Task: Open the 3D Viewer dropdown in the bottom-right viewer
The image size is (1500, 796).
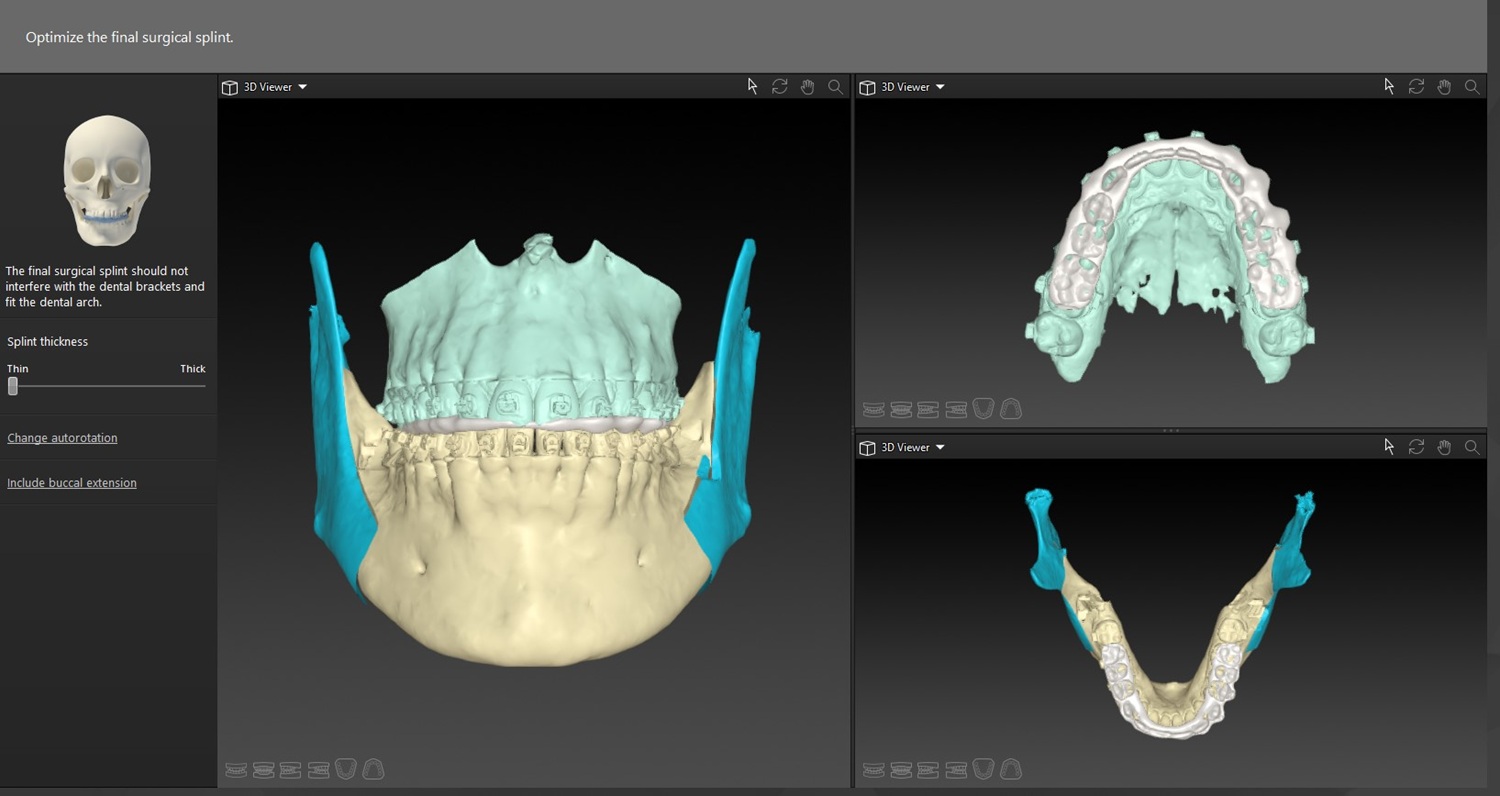Action: [939, 447]
